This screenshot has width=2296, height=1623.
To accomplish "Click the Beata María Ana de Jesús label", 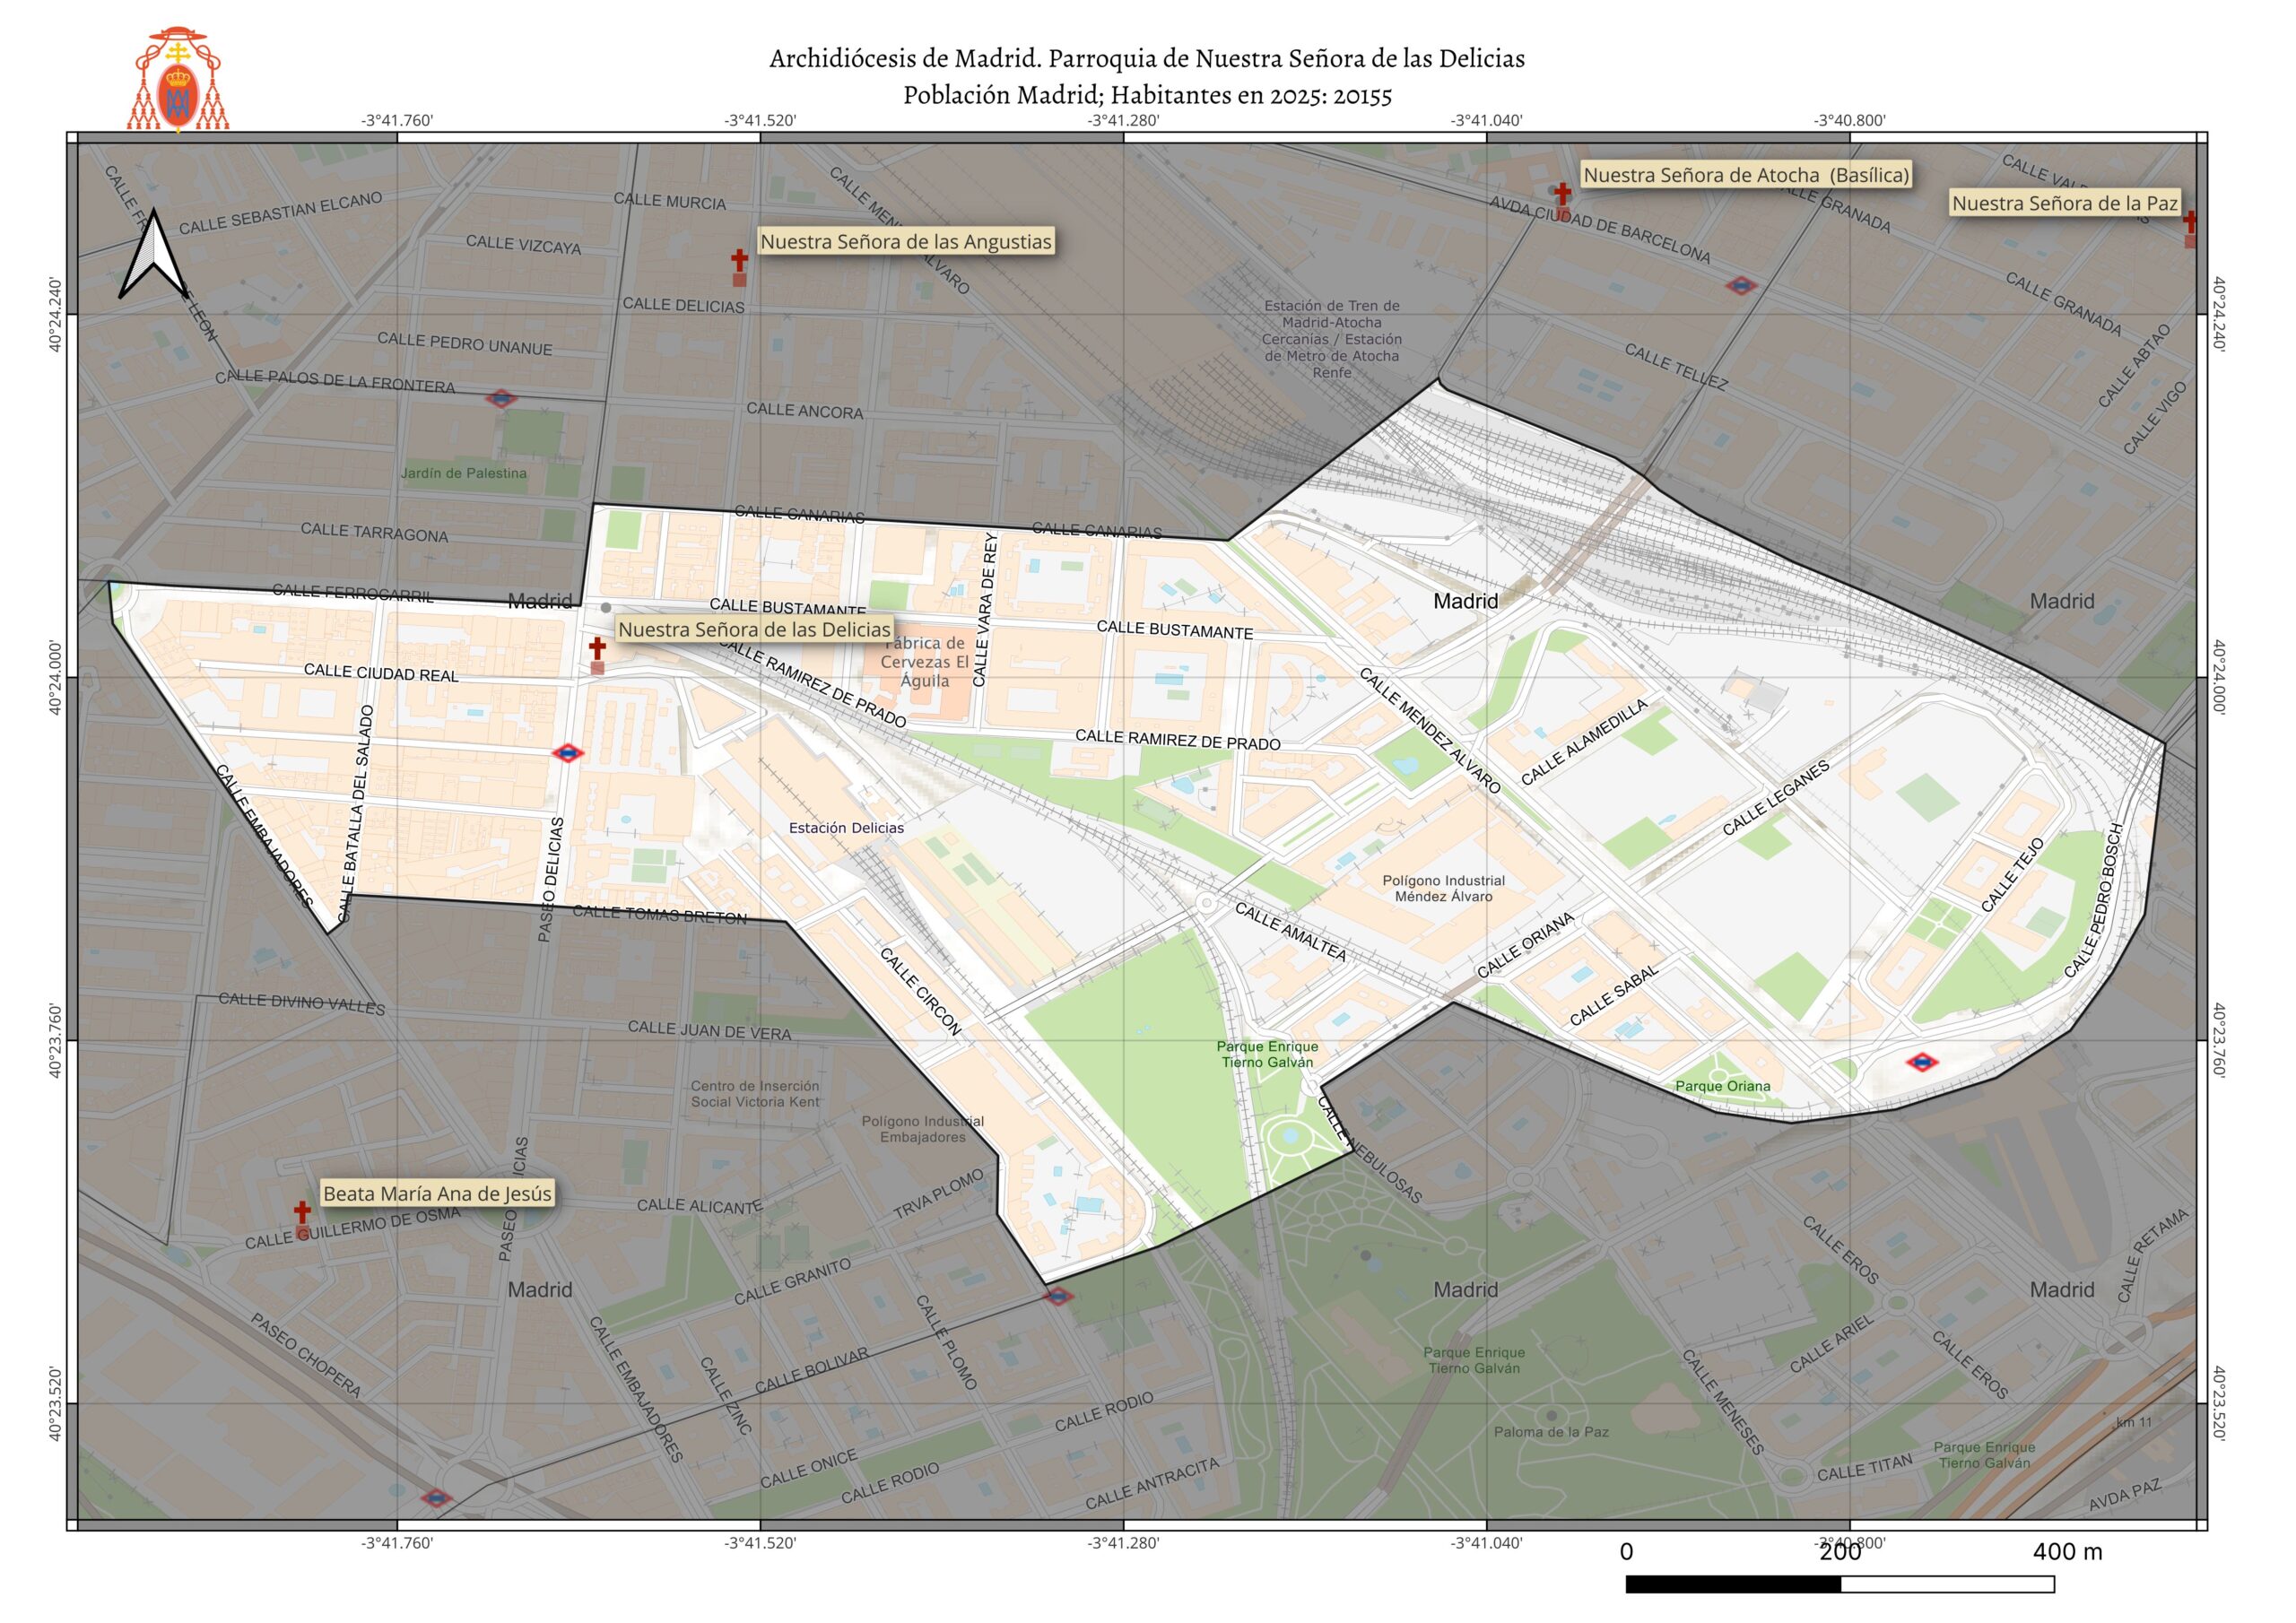I will click(x=437, y=1193).
